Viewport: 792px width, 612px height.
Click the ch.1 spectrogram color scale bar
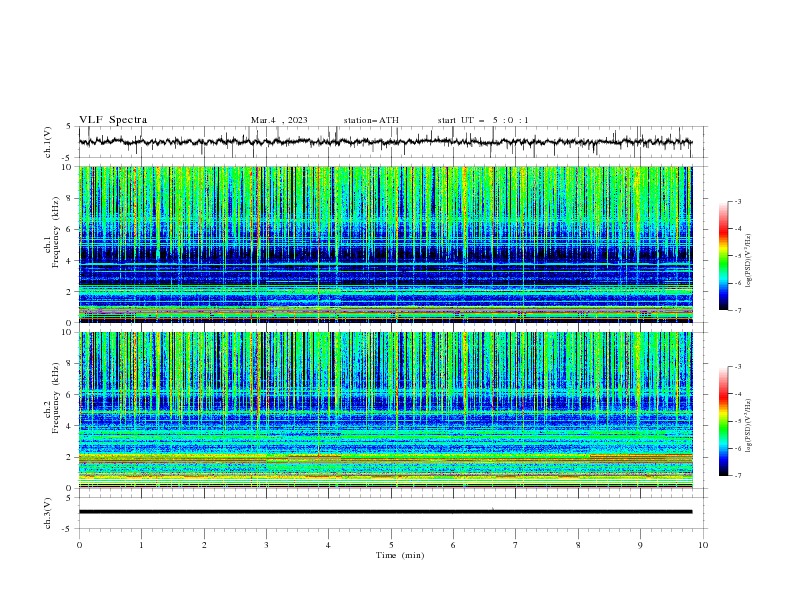pos(724,256)
